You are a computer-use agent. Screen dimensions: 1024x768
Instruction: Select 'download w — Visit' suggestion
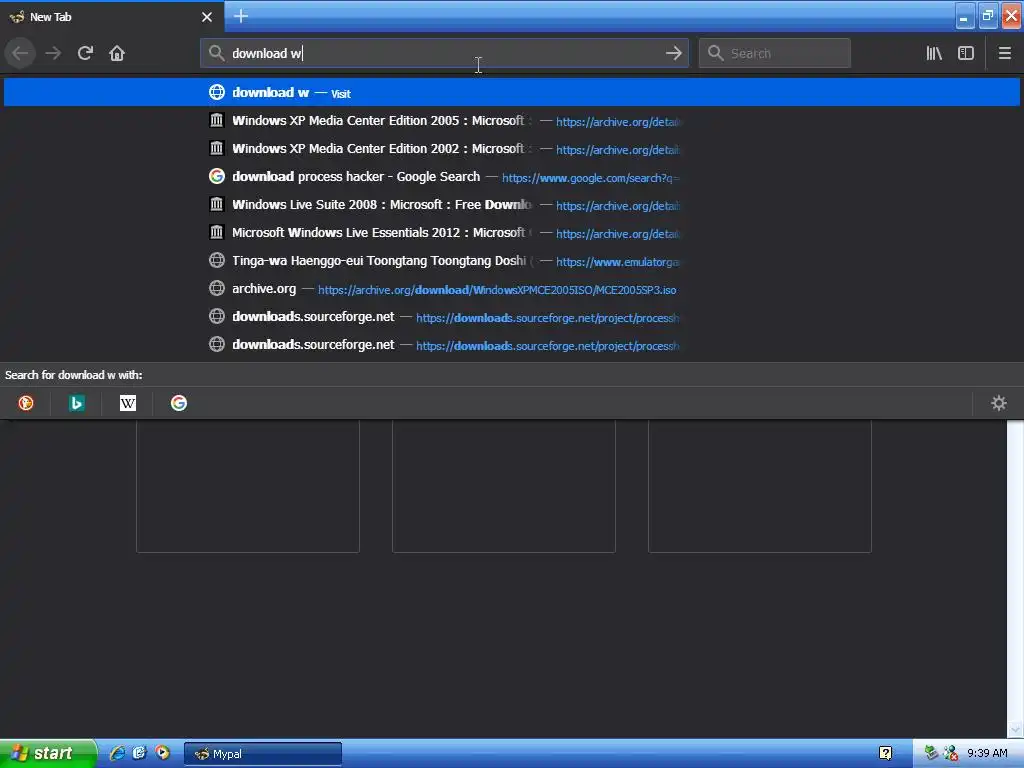tap(512, 93)
